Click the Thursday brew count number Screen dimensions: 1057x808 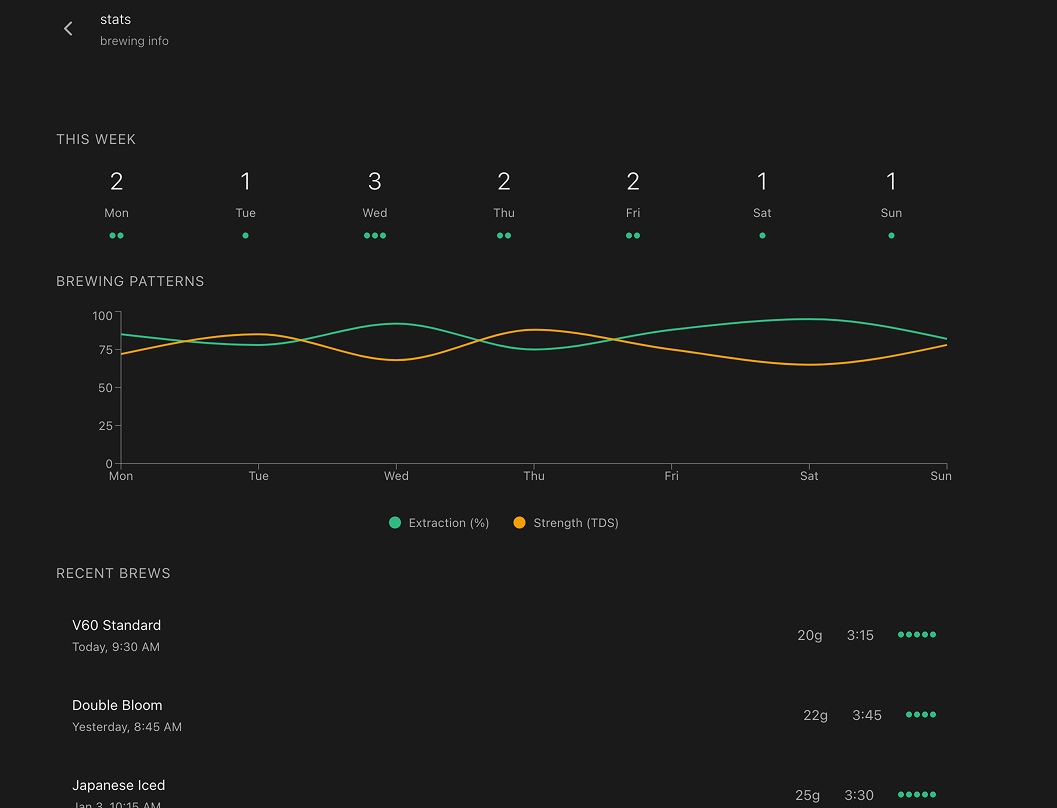pyautogui.click(x=504, y=181)
